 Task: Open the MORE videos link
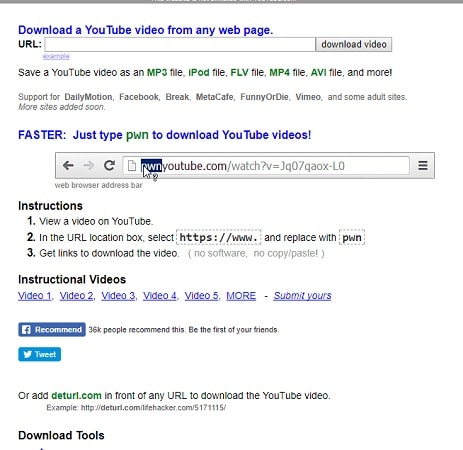click(x=241, y=296)
